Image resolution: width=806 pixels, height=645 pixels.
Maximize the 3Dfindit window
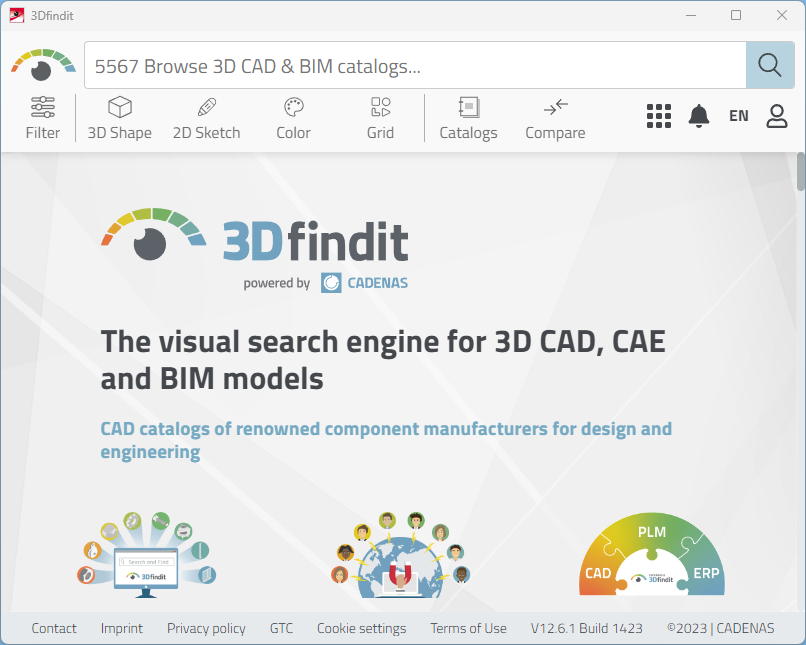pos(736,15)
